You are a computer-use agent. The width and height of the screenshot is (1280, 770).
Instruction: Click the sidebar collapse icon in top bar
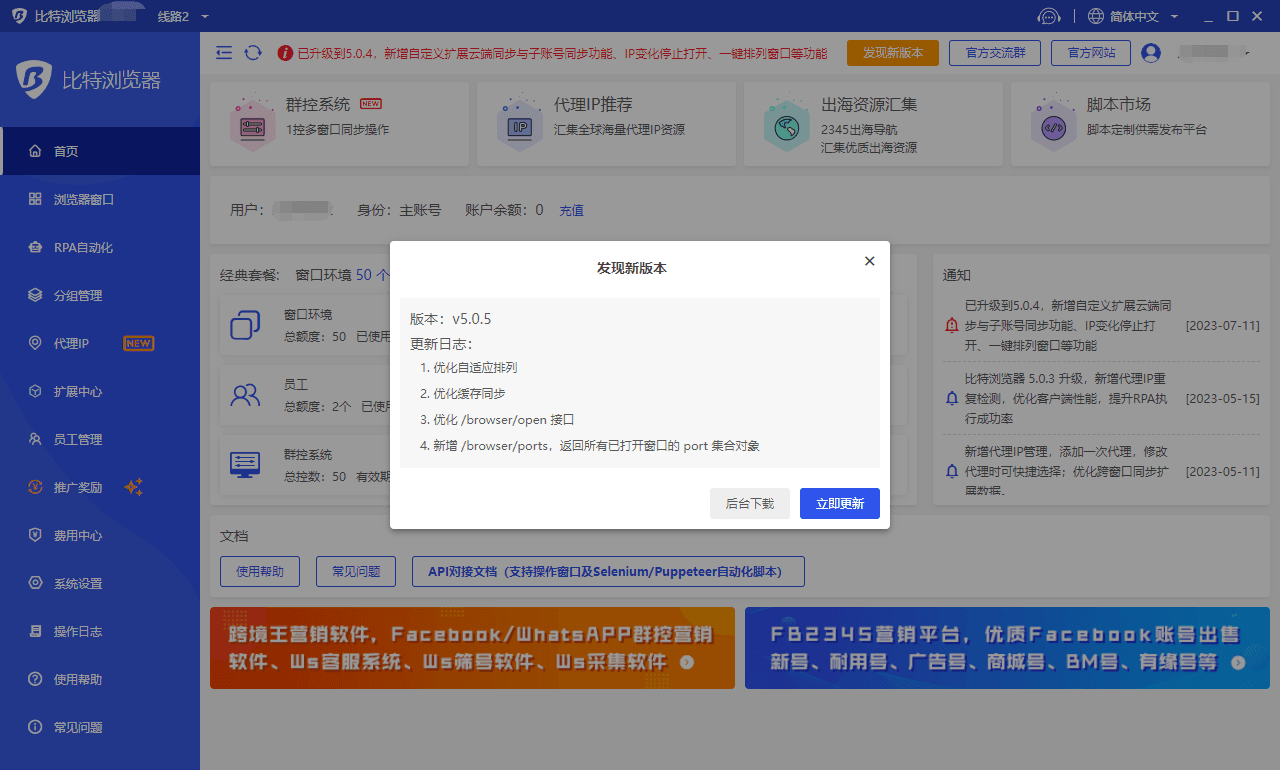224,53
